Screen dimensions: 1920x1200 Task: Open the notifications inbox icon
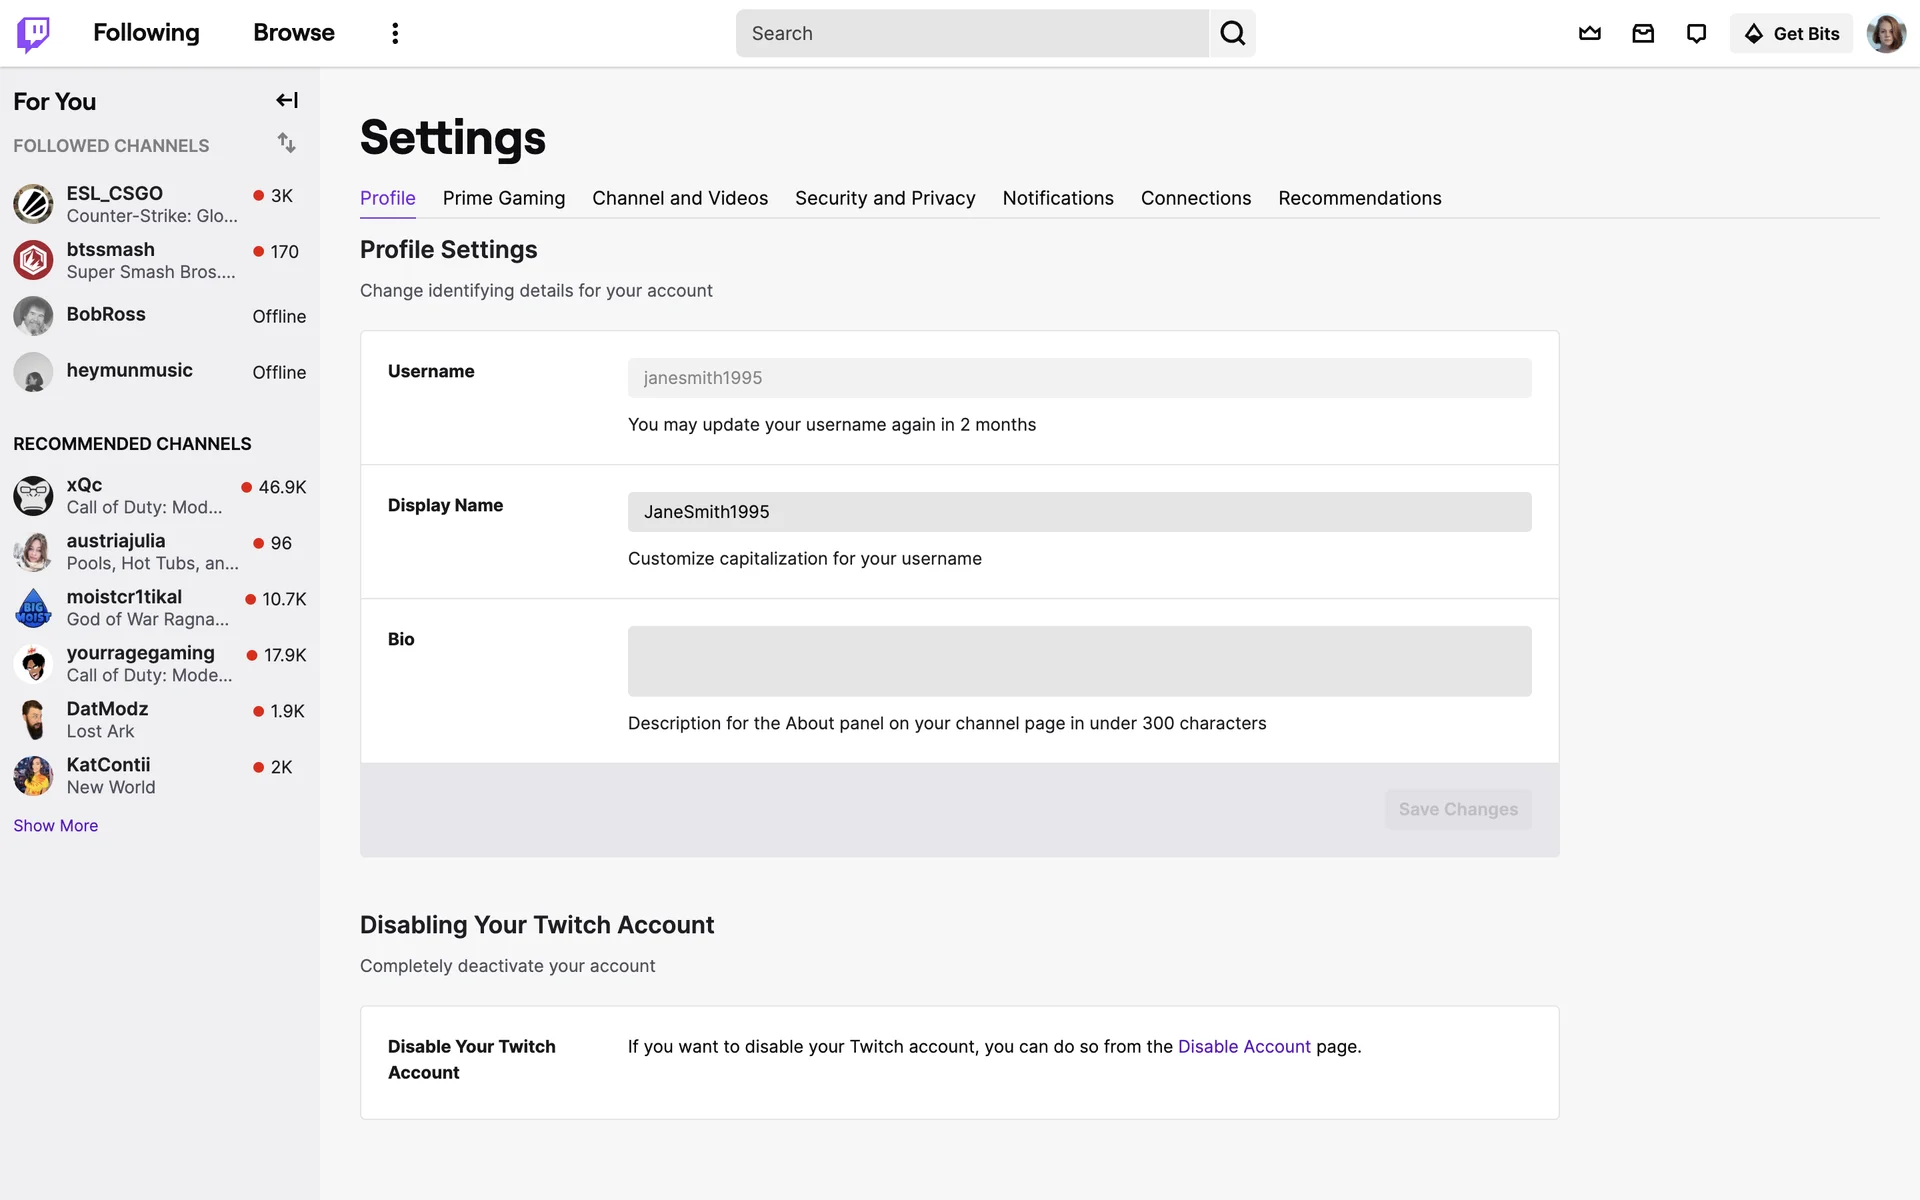(x=1643, y=33)
